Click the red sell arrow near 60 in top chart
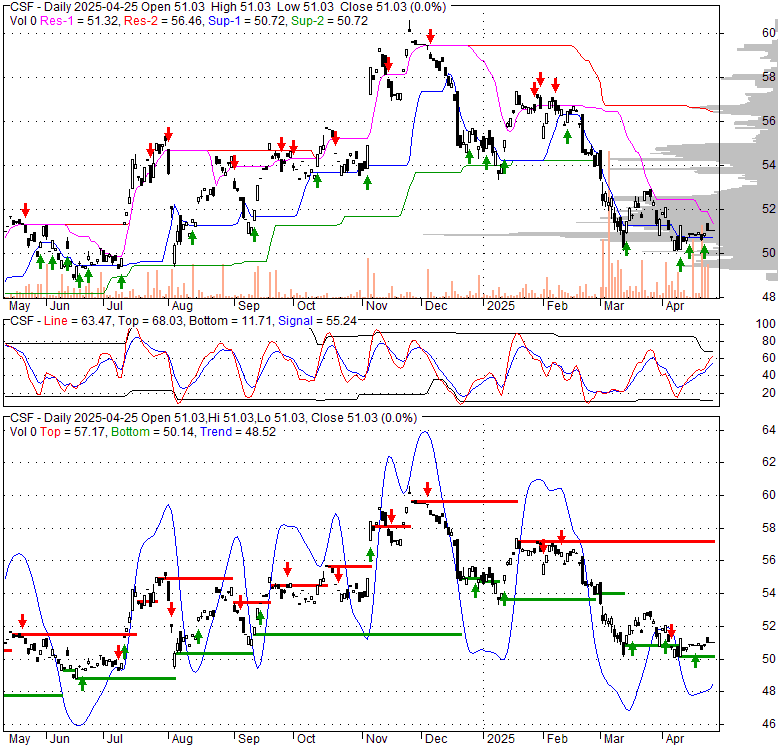 (x=431, y=35)
